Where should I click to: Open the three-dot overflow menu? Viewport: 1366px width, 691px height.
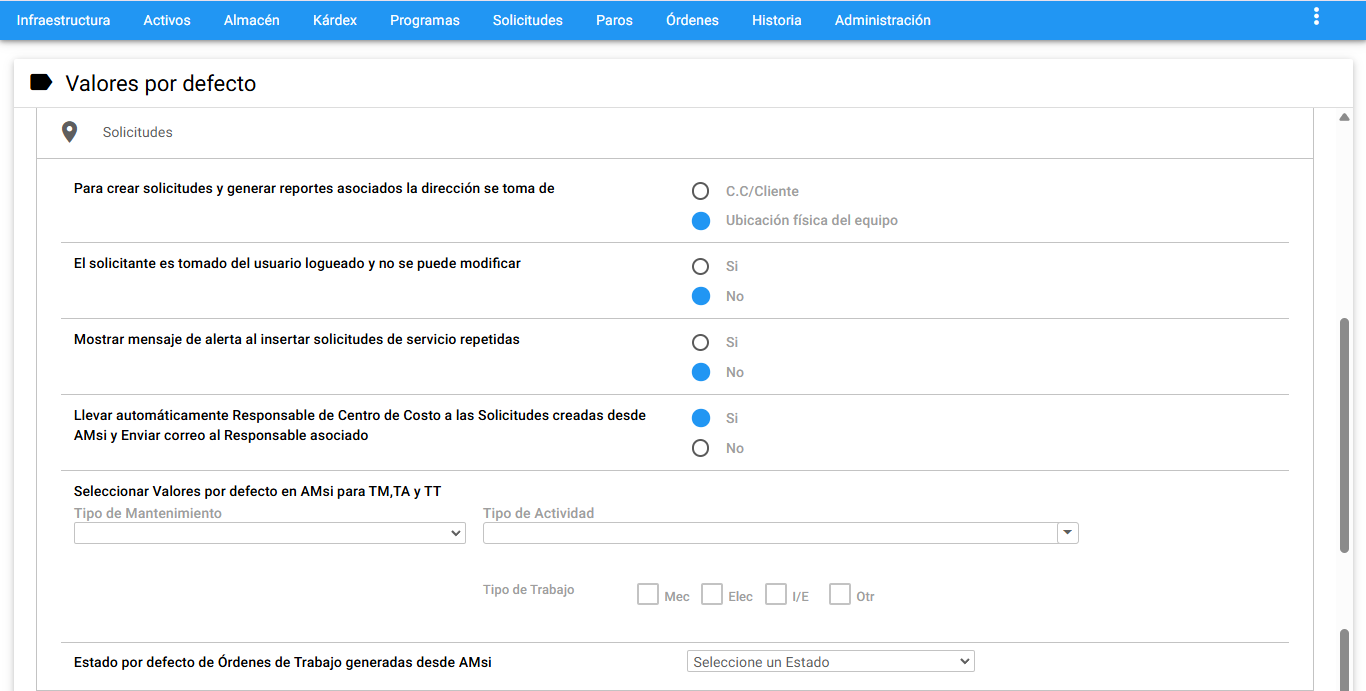1316,16
